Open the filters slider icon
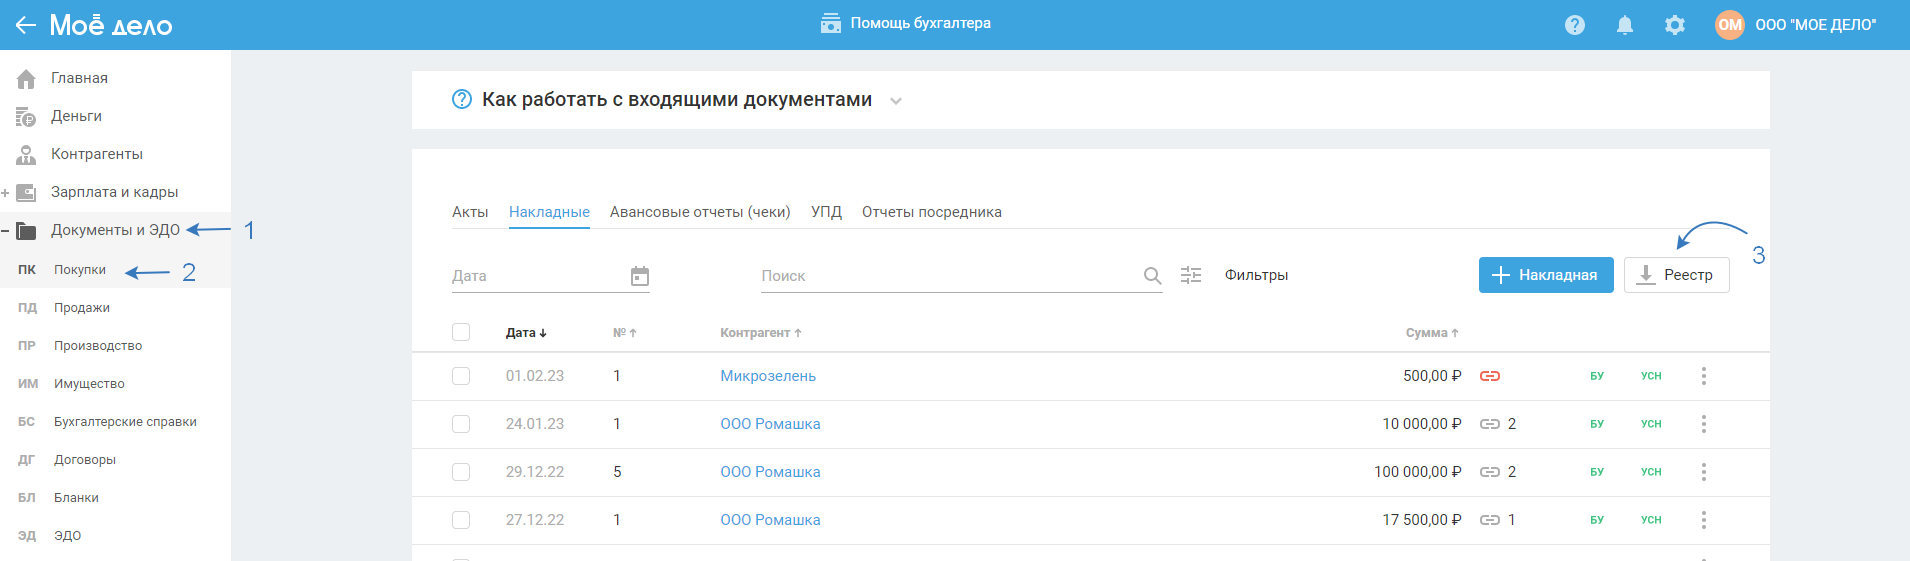1910x561 pixels. (x=1191, y=275)
